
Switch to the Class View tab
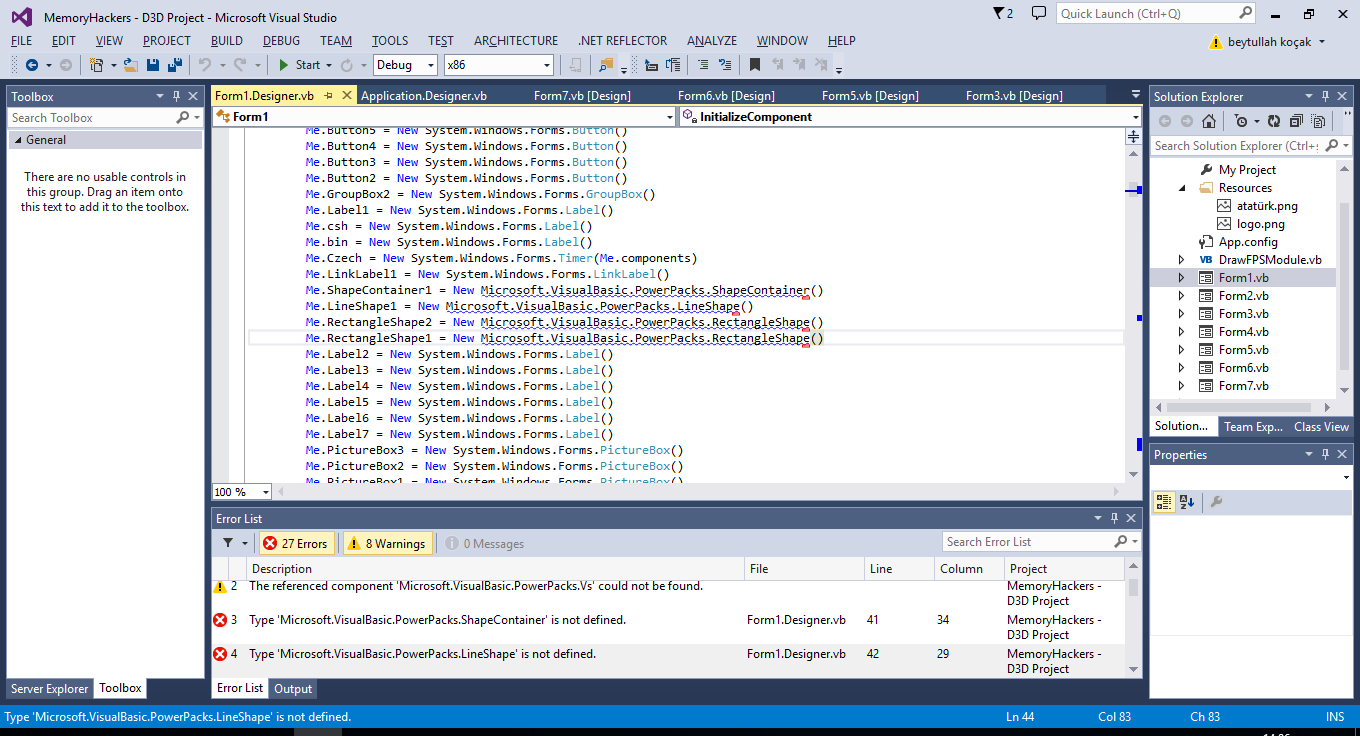(1321, 427)
